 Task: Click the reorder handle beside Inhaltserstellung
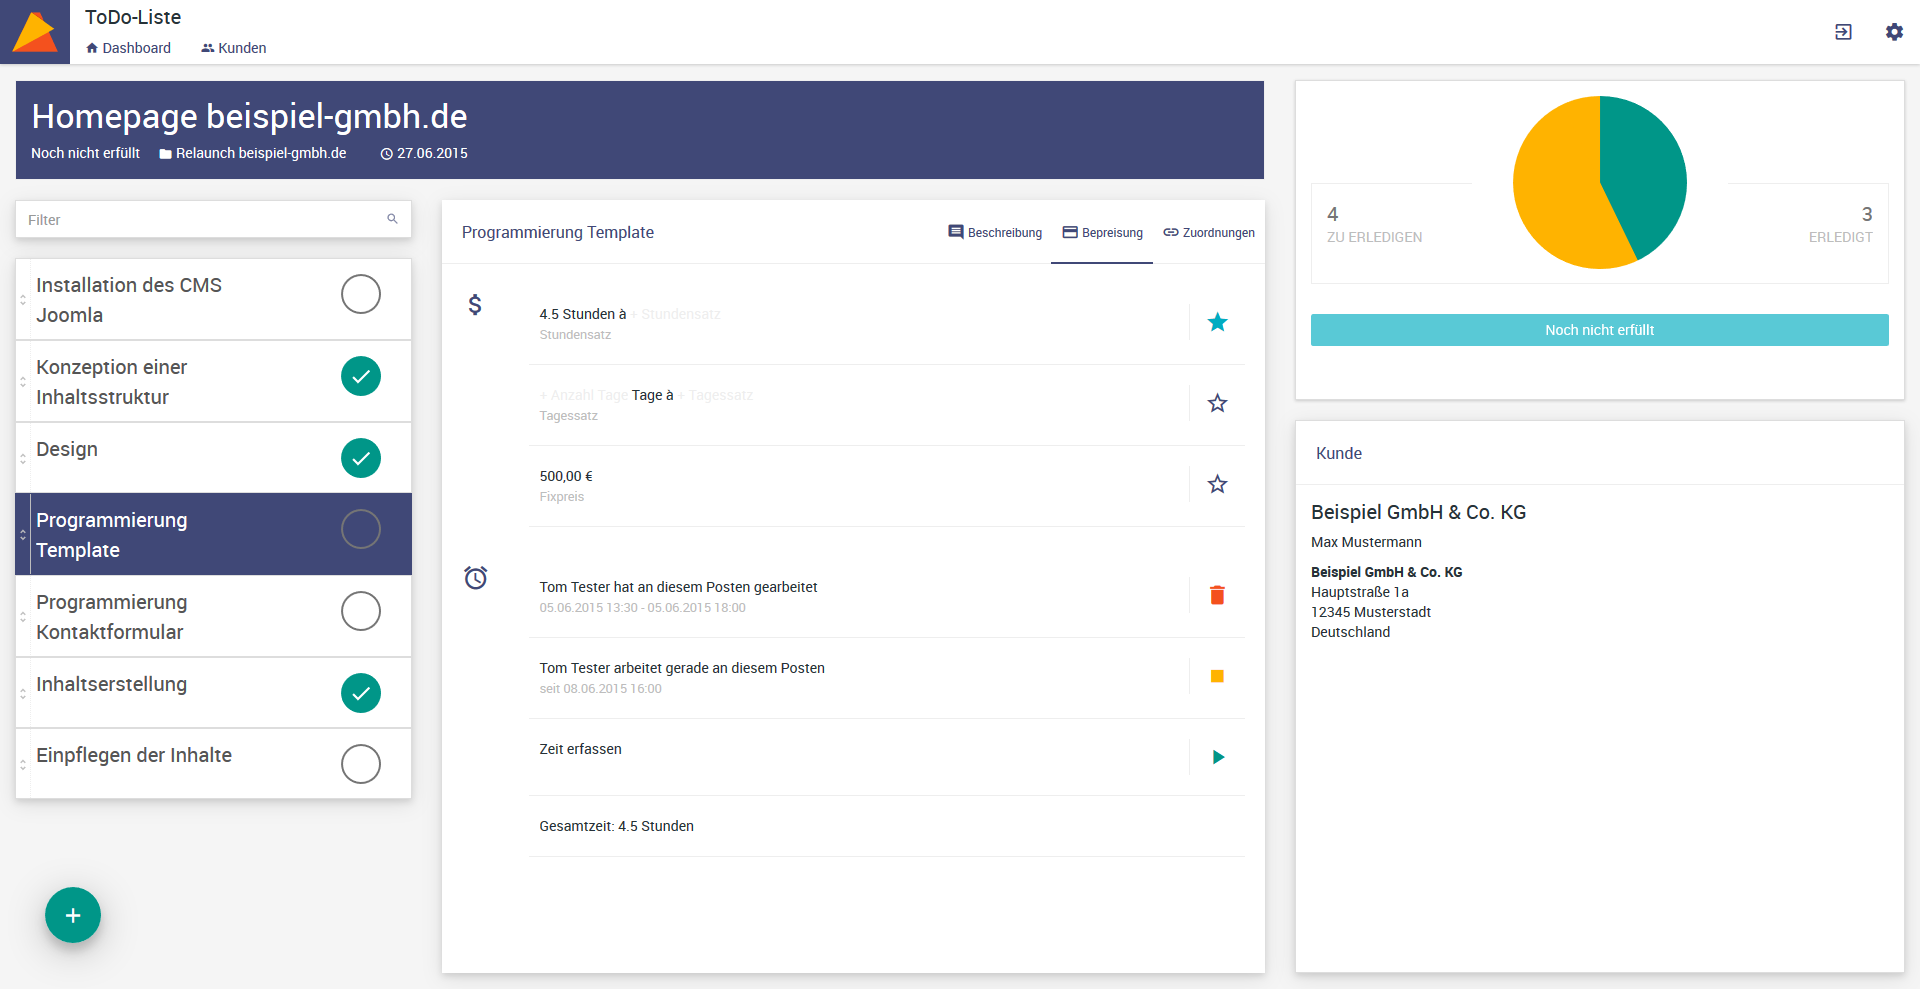(x=23, y=693)
